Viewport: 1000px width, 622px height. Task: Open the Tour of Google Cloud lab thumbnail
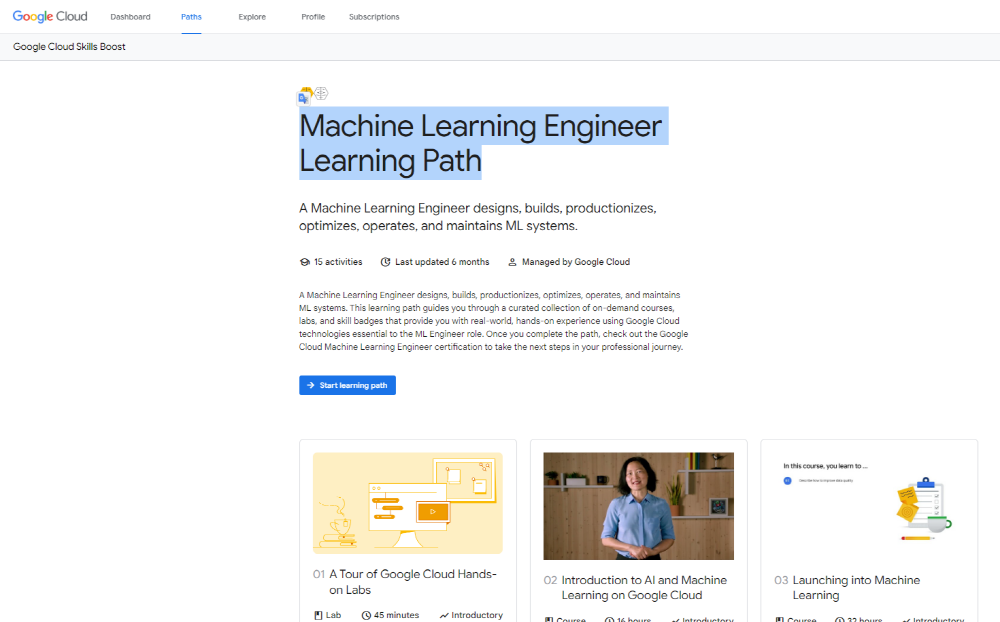[408, 503]
